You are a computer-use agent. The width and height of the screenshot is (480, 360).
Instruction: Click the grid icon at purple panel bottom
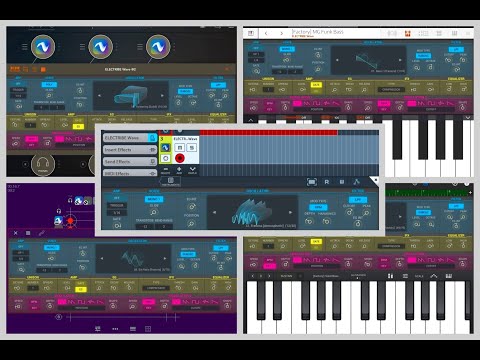148,329
